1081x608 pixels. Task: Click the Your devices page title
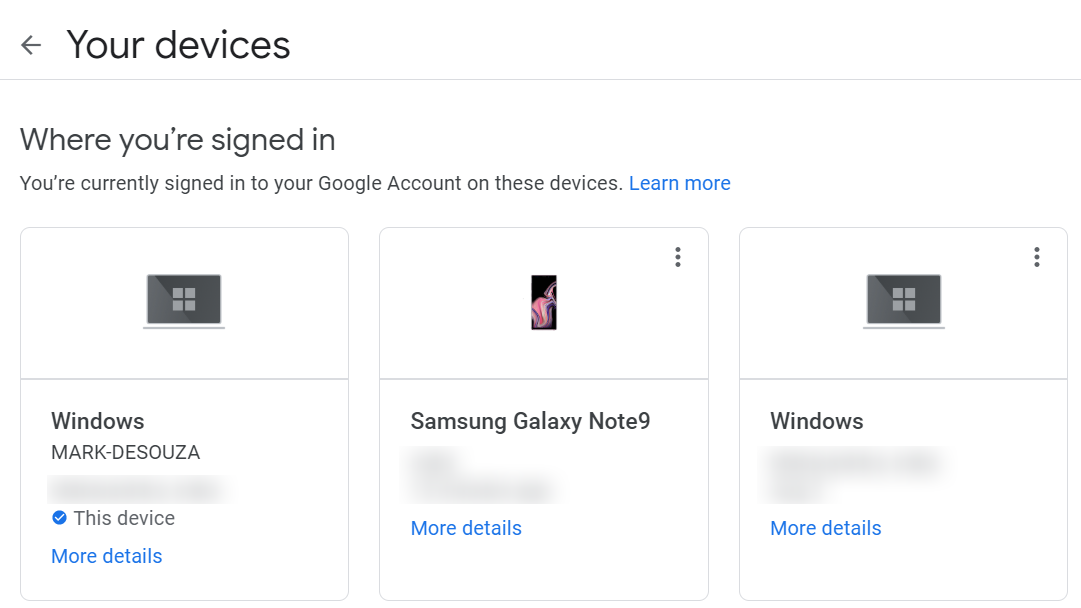[178, 45]
